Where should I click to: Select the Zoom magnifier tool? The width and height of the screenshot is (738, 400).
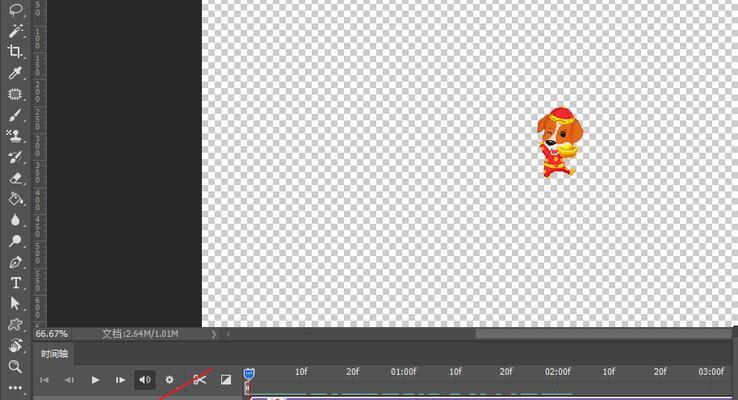[15, 366]
